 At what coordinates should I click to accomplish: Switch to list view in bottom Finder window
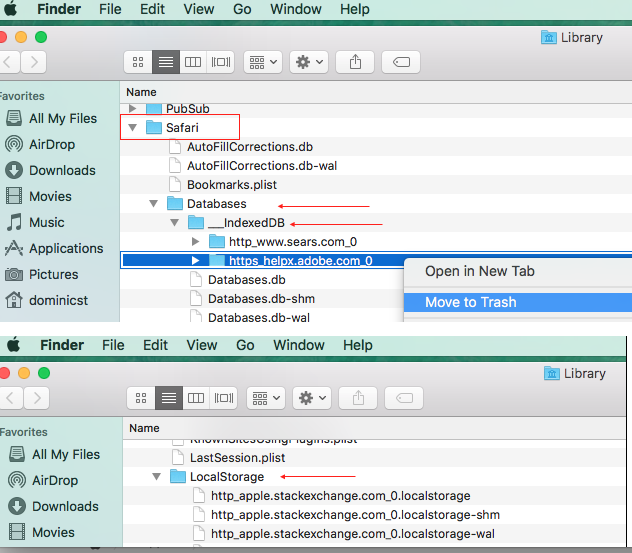click(x=169, y=398)
